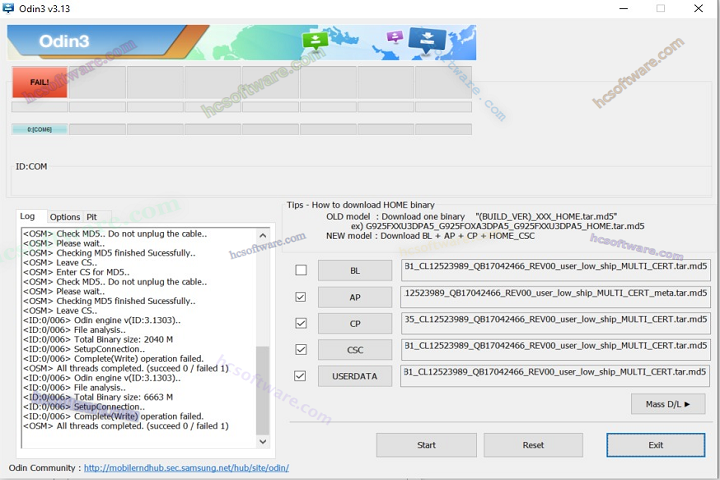Screen dimensions: 720x480
Task: Click the log scrollbar up arrow
Action: click(x=263, y=235)
